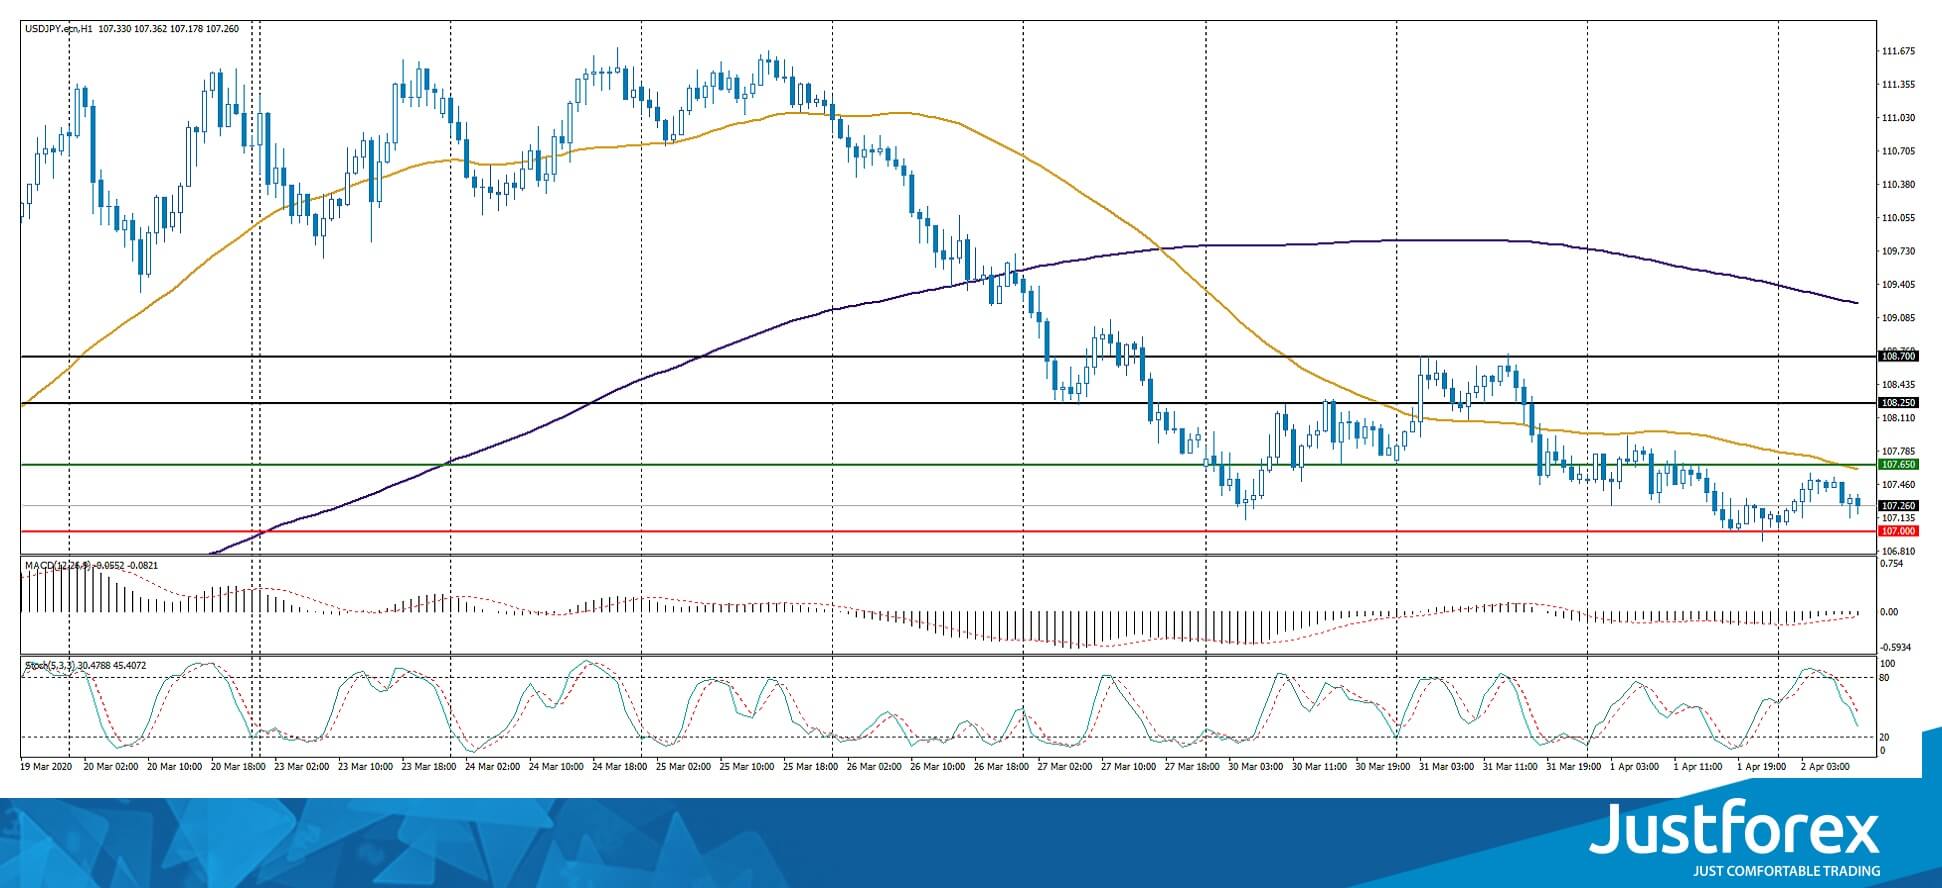This screenshot has width=1942, height=888.
Task: Click the 19 Mar 2020 time axis label
Action: (x=47, y=767)
